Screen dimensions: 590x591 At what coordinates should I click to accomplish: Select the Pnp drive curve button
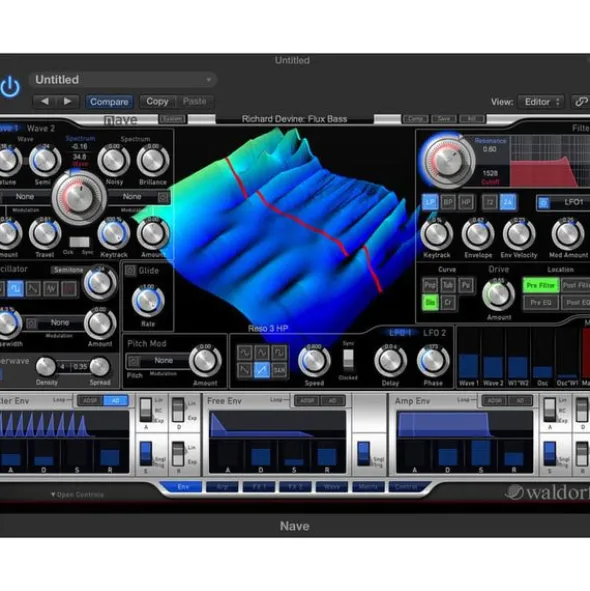click(x=430, y=285)
